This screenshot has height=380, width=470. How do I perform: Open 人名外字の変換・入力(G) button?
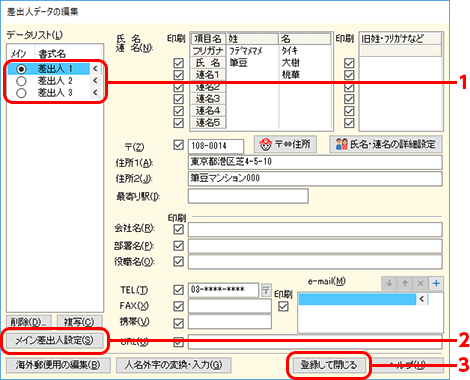173,365
